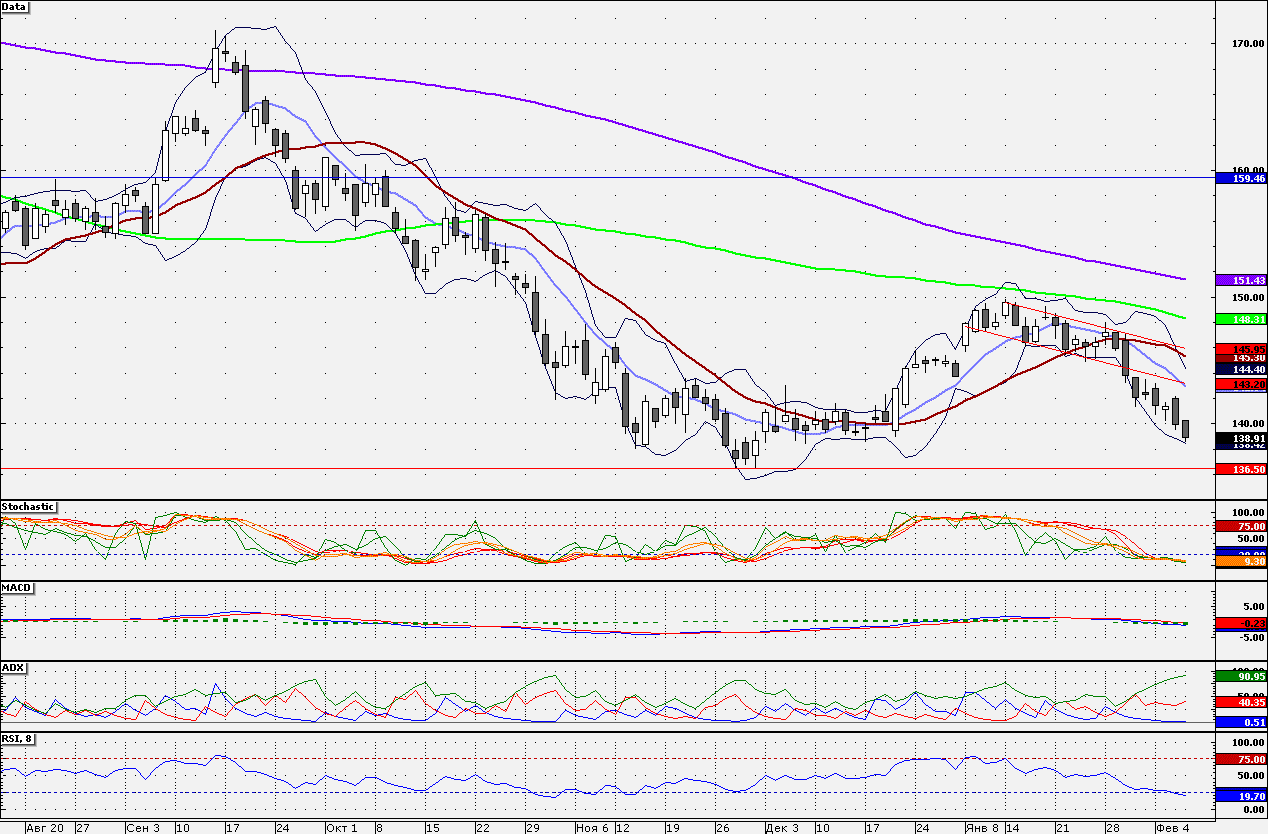This screenshot has height=834, width=1268.
Task: Click the Окт 1 date label
Action: point(341,828)
